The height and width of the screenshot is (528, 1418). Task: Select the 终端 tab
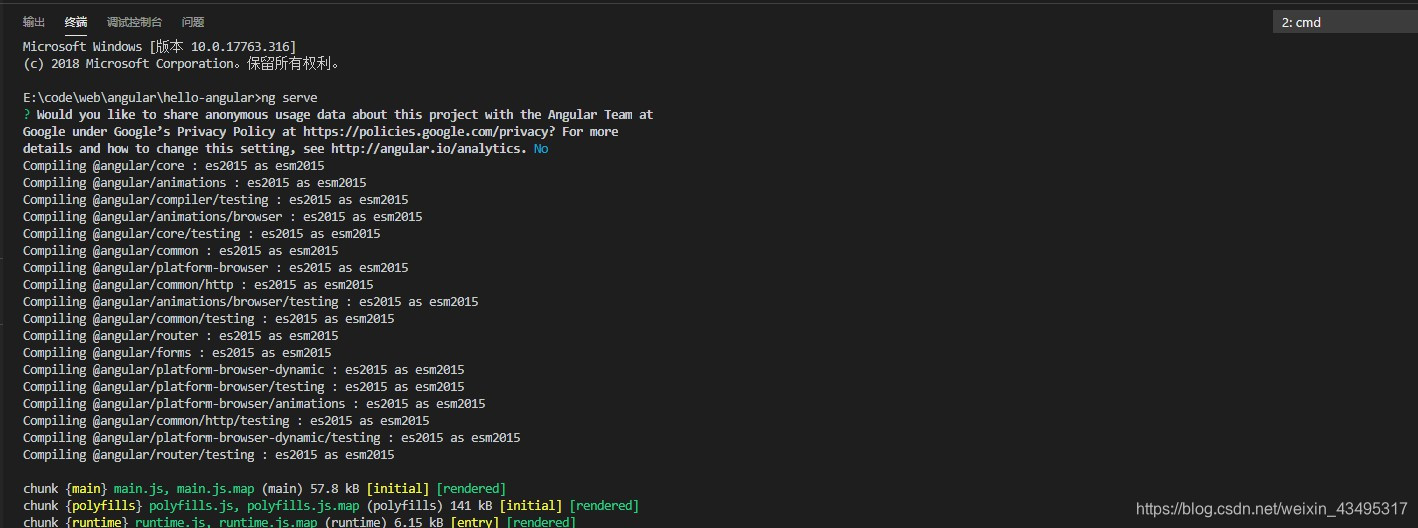[76, 22]
